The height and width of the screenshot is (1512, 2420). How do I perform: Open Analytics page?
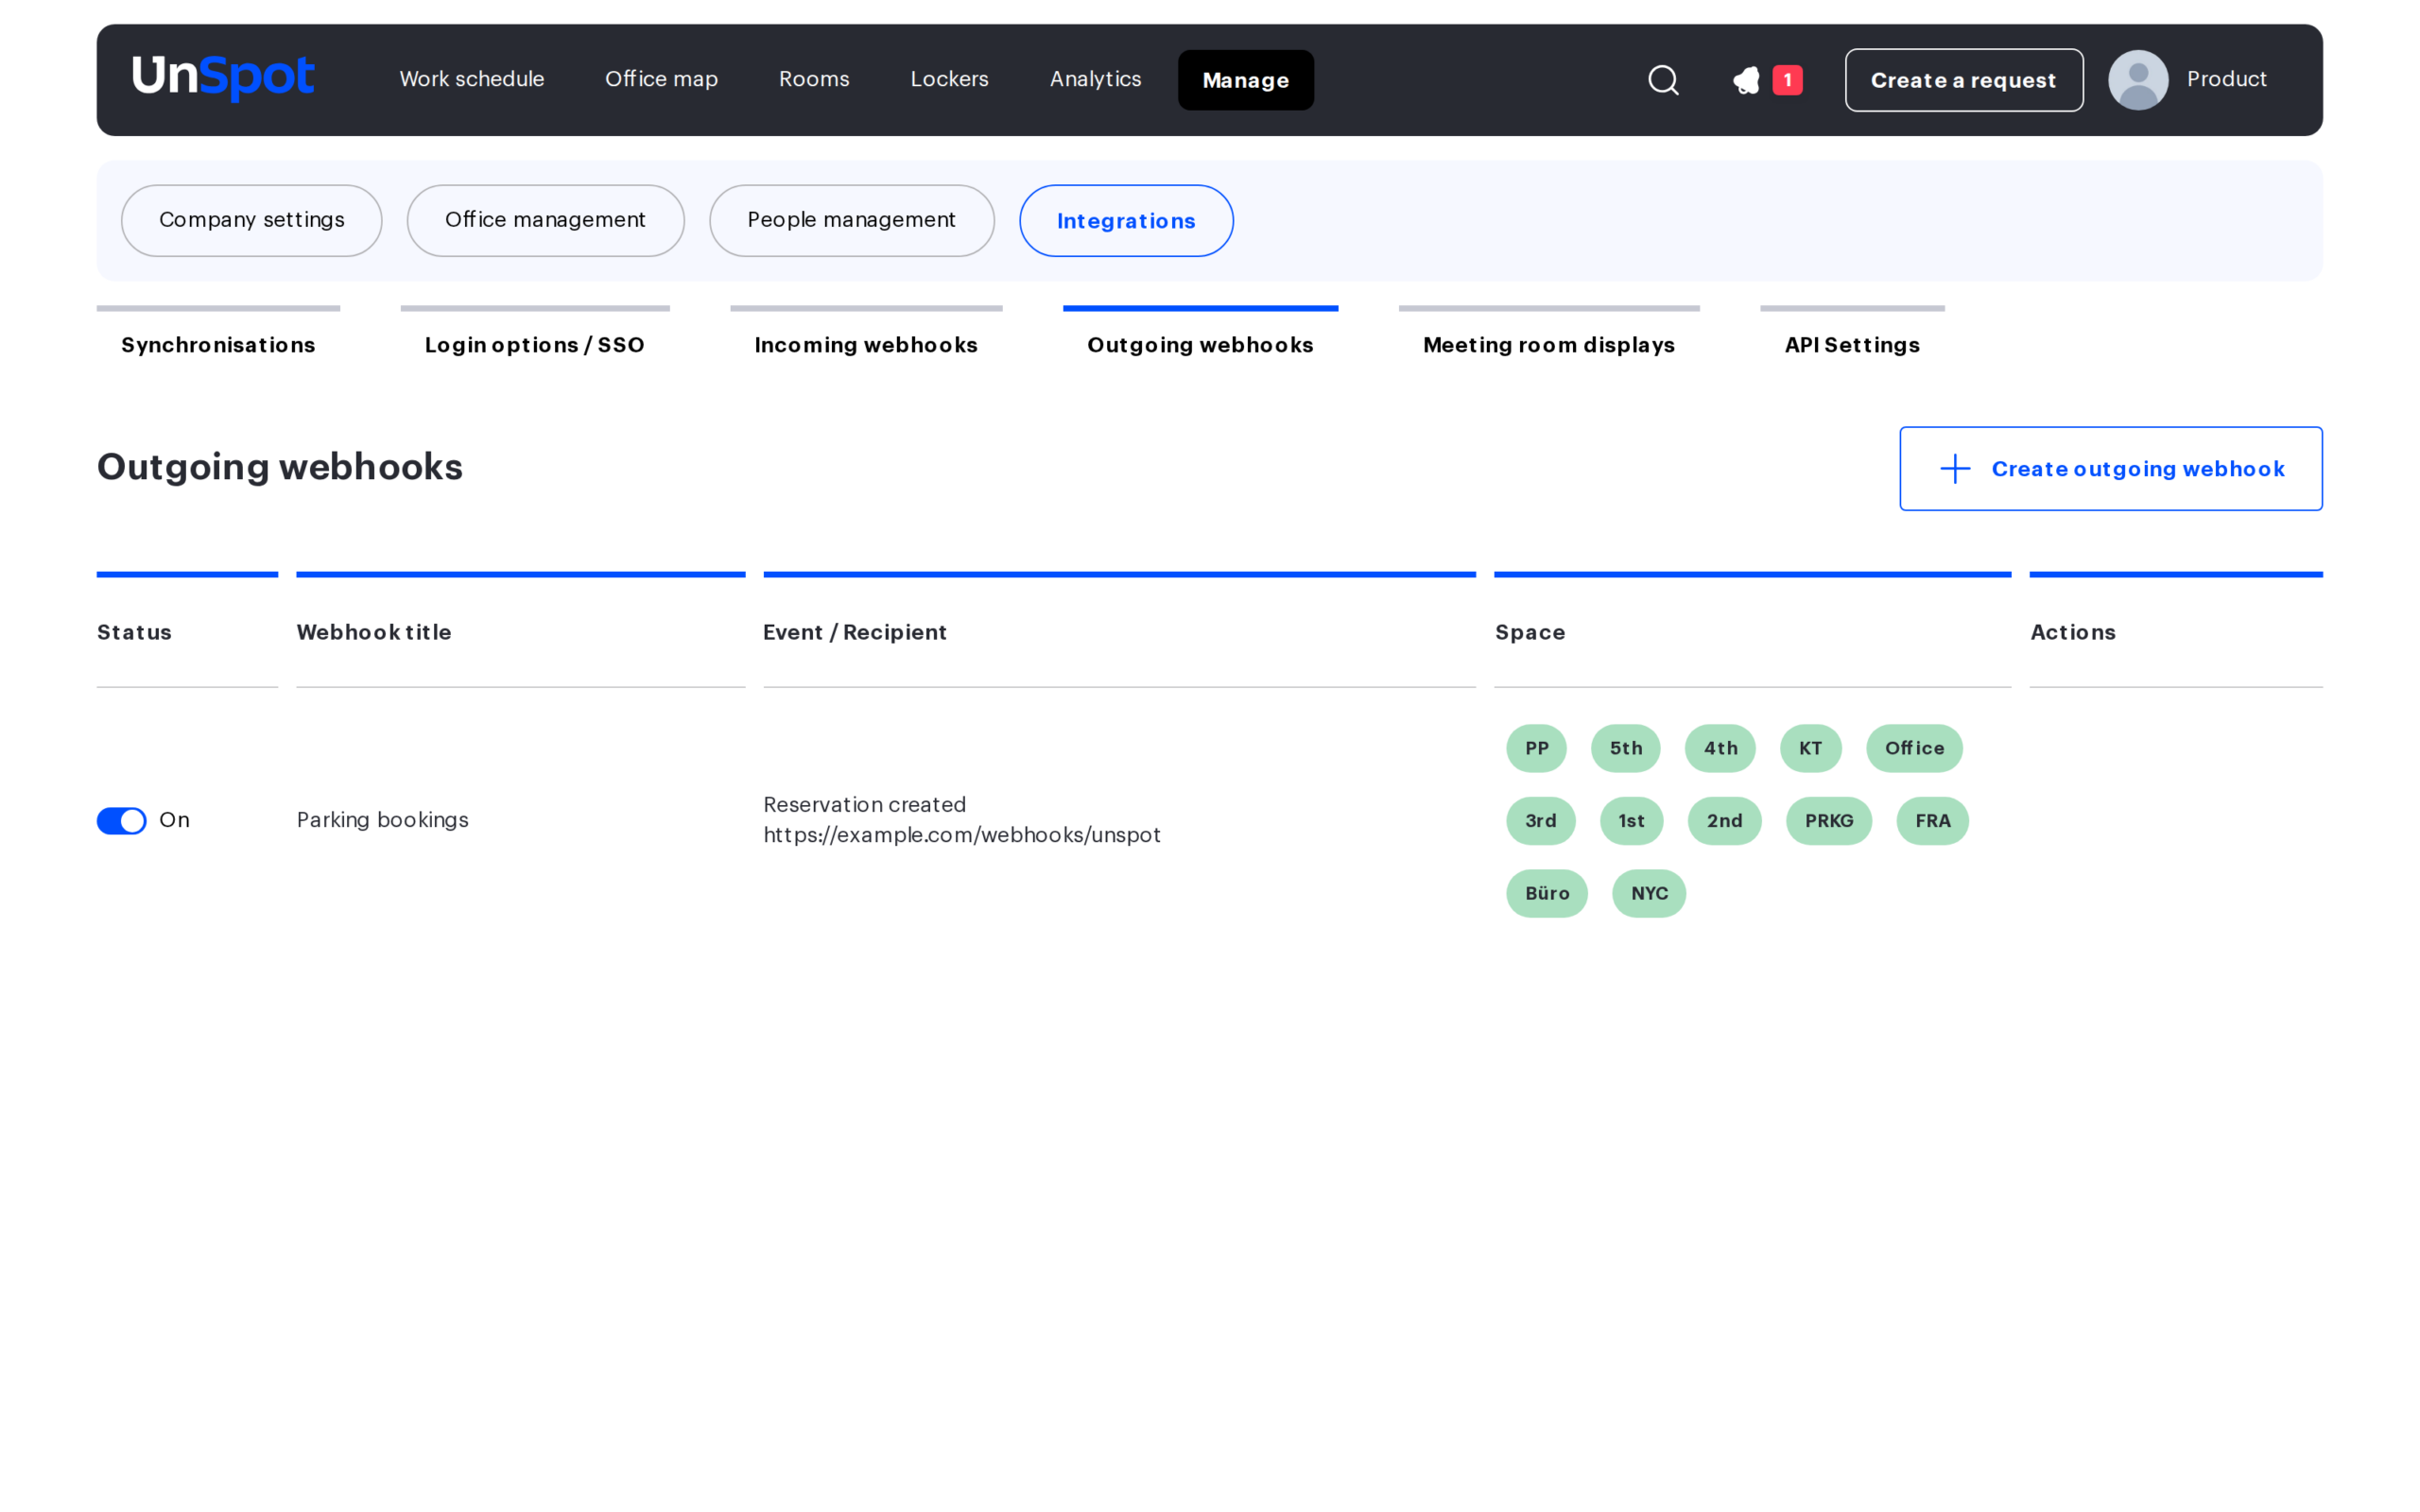coord(1095,79)
